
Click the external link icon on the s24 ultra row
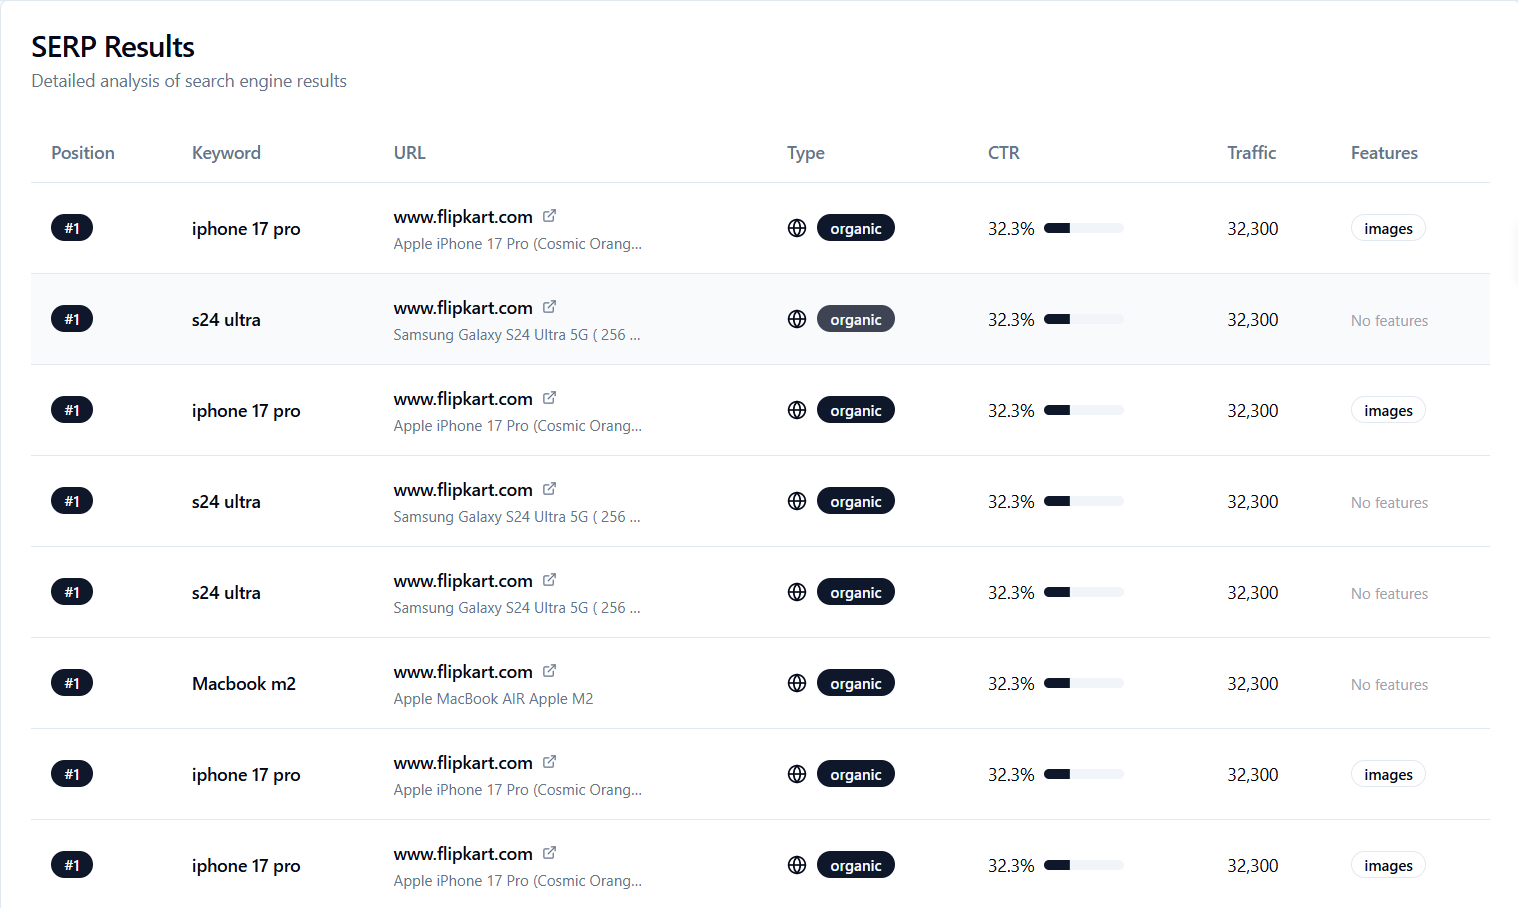pyautogui.click(x=549, y=306)
